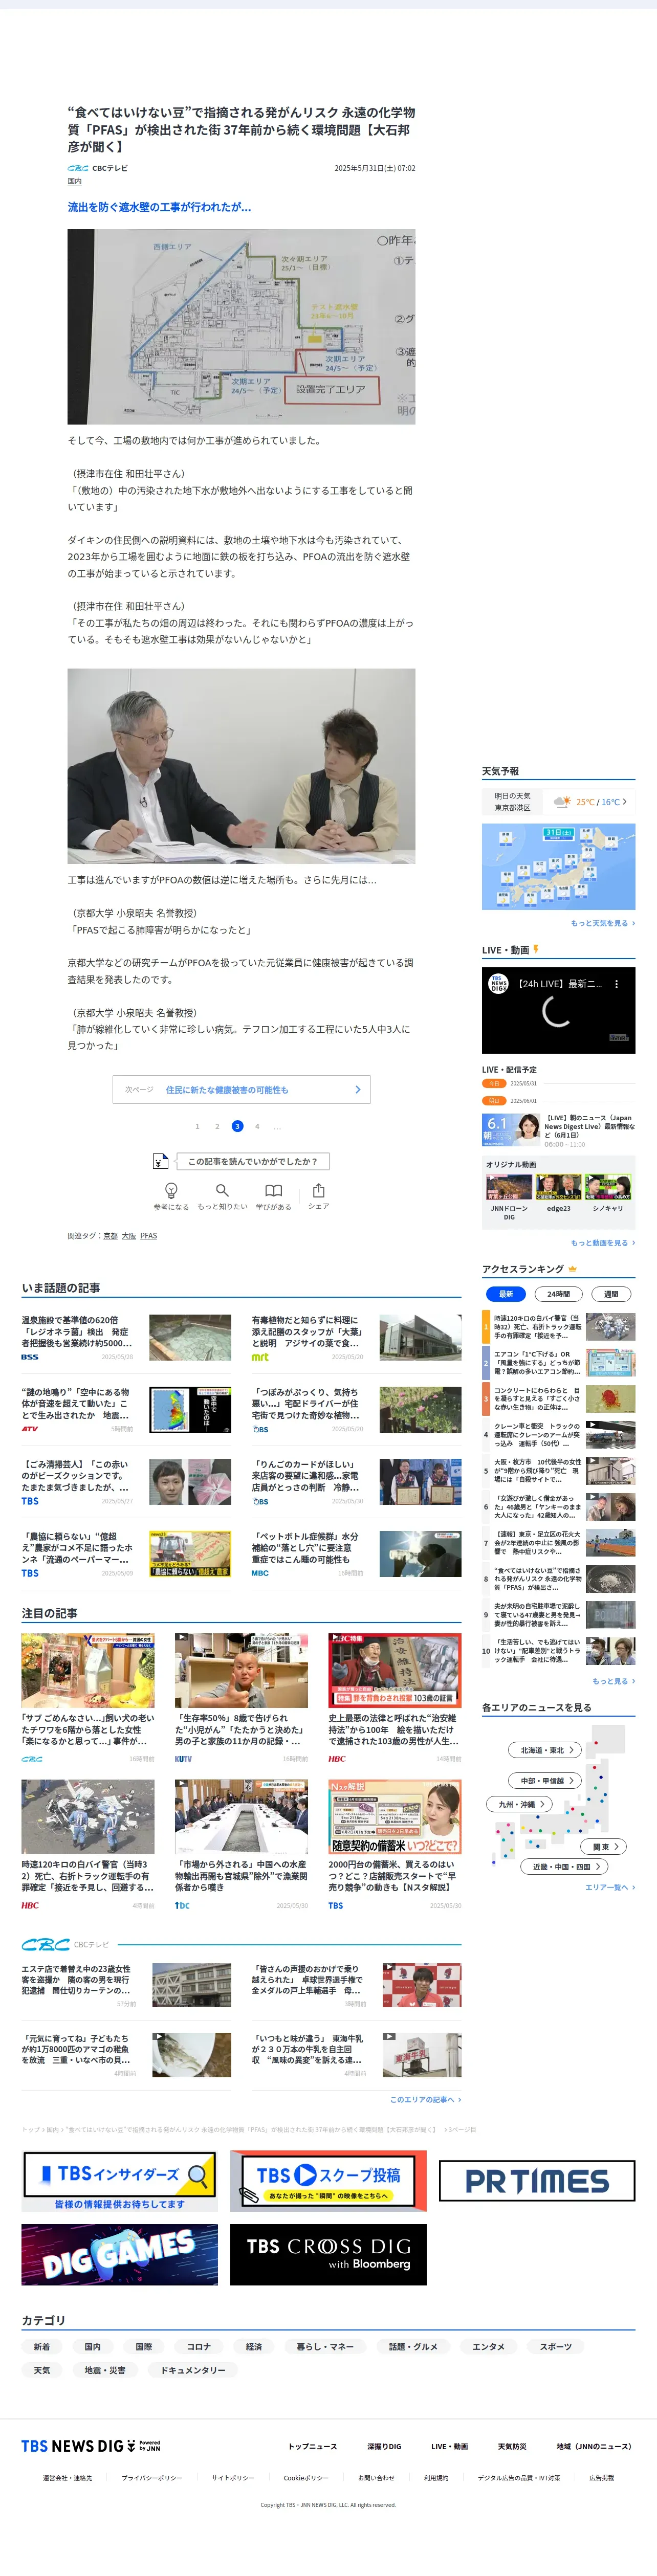Viewport: 657px width, 2576px height.
Task: Open the シェア share icon
Action: tap(318, 1190)
